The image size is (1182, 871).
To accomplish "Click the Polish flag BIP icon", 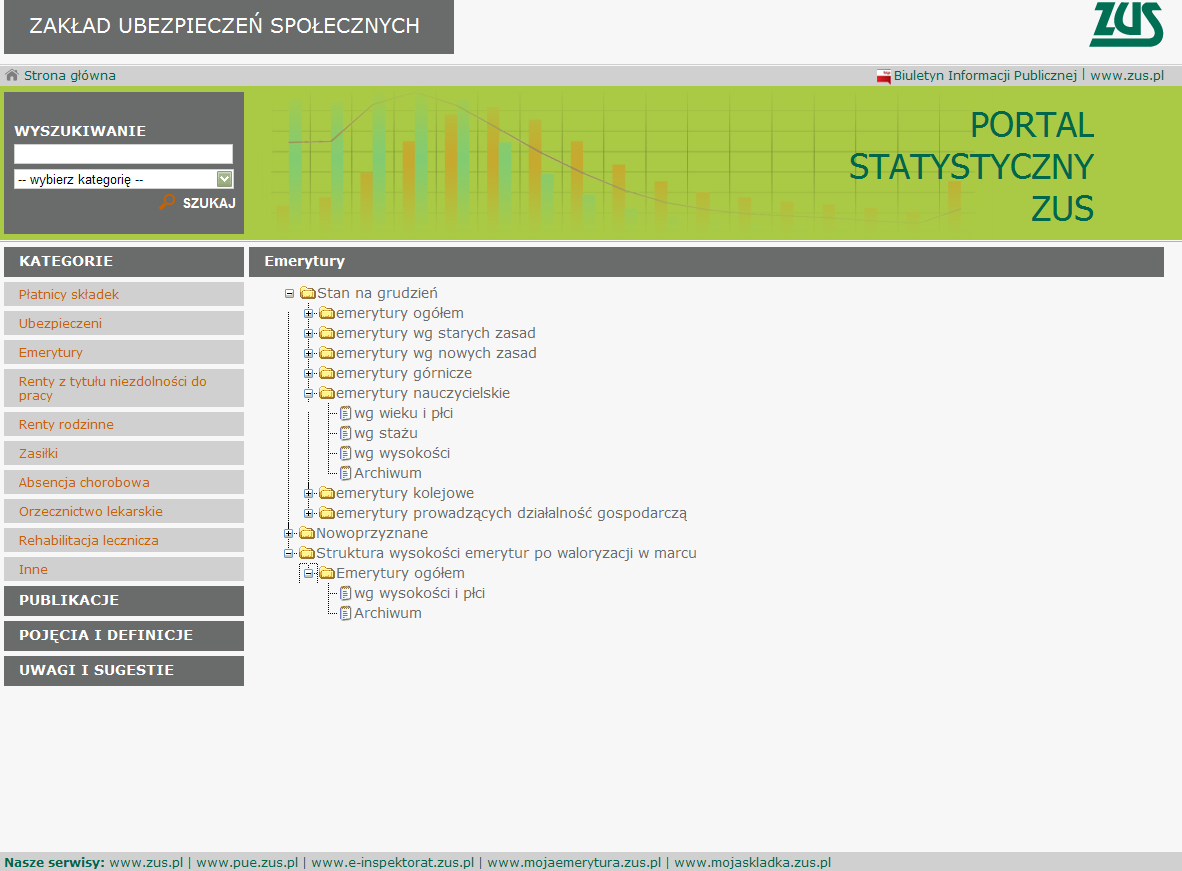I will tap(883, 76).
